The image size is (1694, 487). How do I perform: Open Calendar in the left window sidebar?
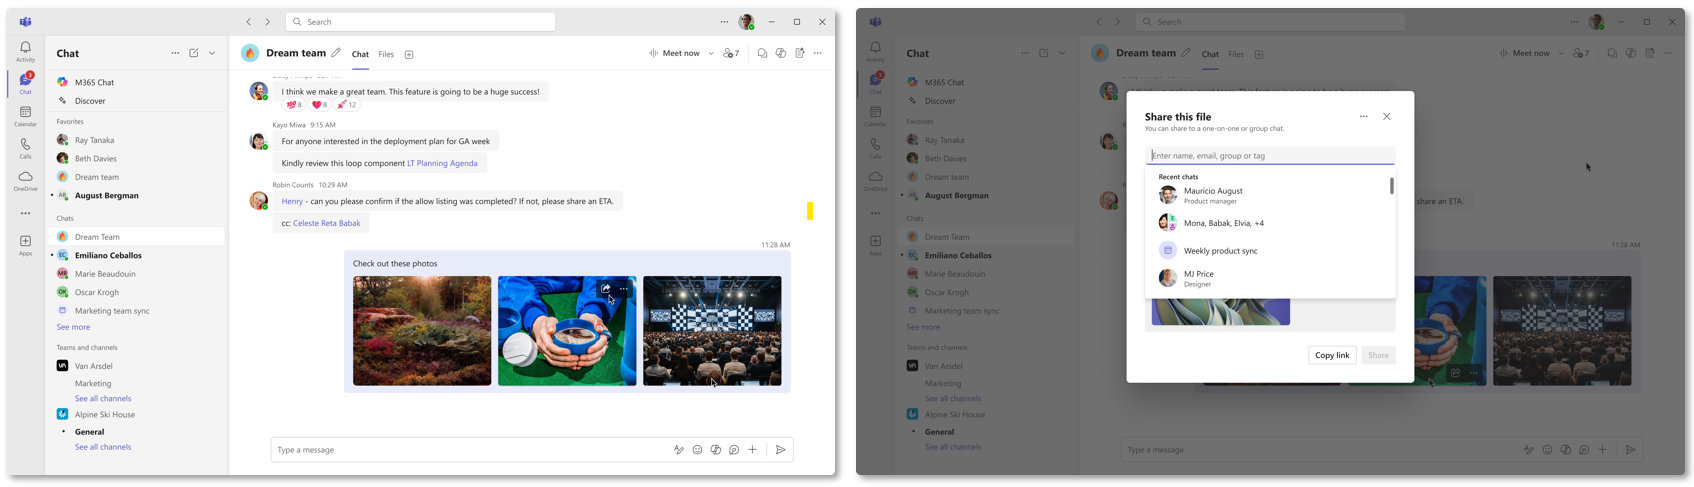[x=25, y=116]
